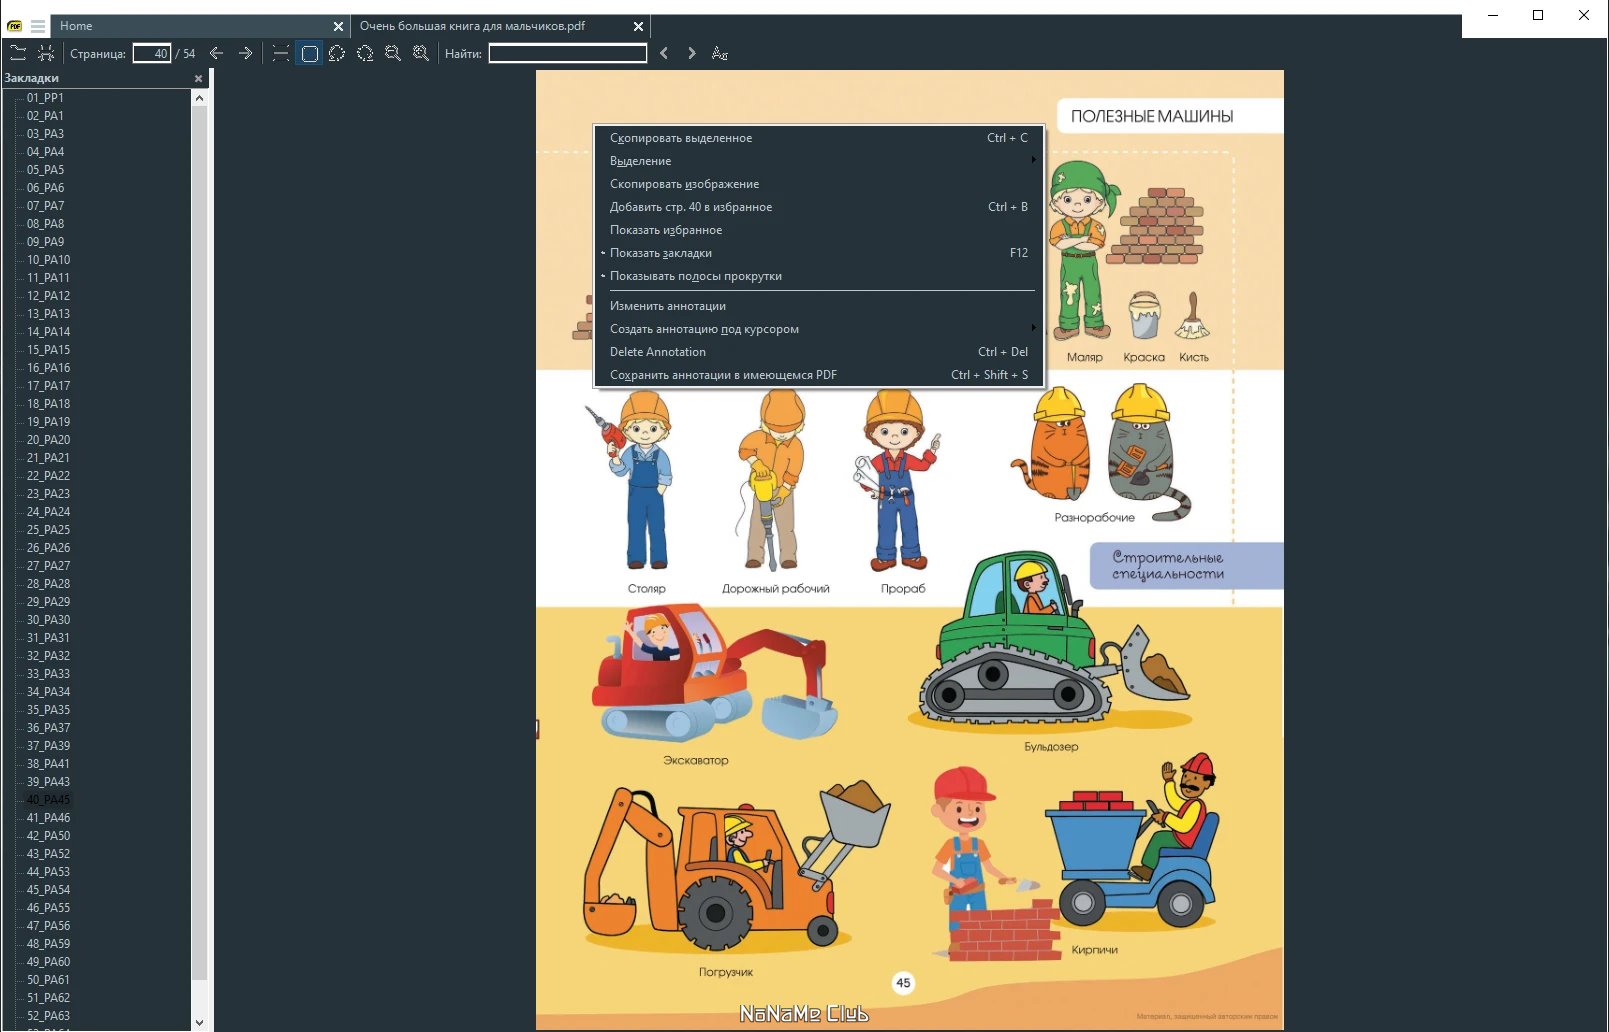
Task: Select the Fit Width view icon
Action: click(x=281, y=53)
